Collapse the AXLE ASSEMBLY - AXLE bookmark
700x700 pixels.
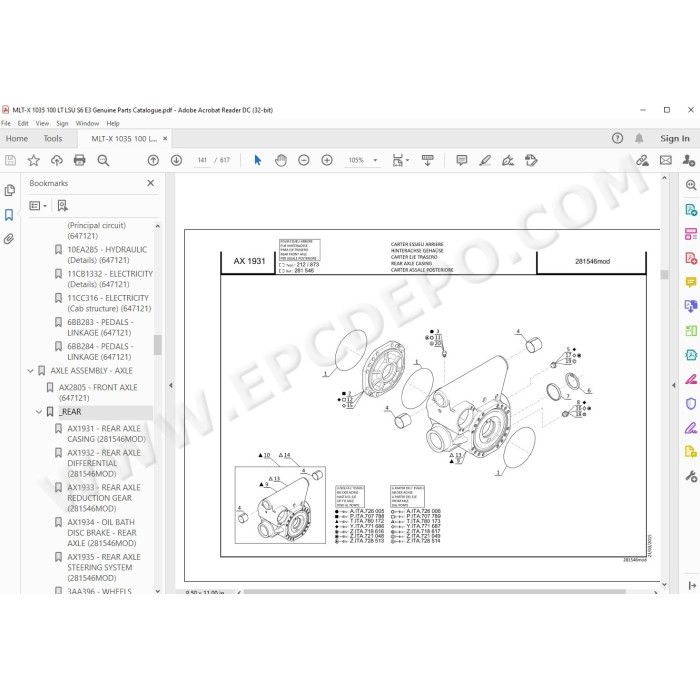[x=31, y=371]
